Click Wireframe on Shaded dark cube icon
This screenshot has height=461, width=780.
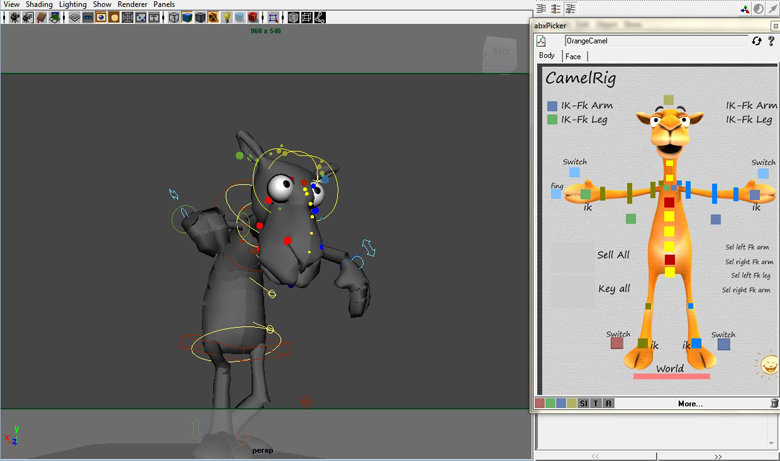[200, 18]
